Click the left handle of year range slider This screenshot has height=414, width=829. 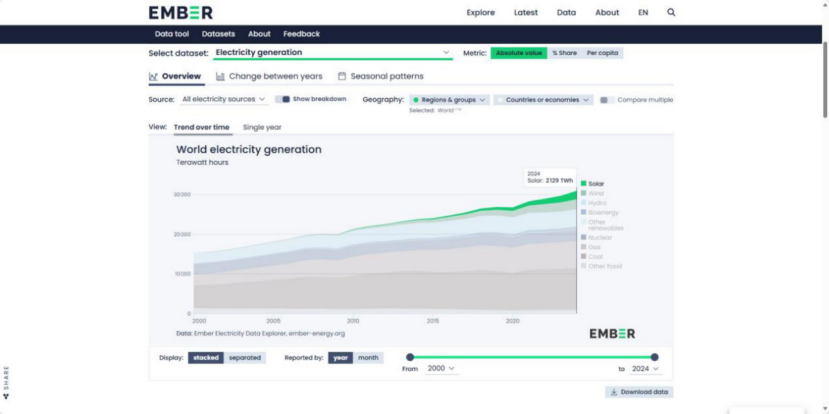point(410,357)
